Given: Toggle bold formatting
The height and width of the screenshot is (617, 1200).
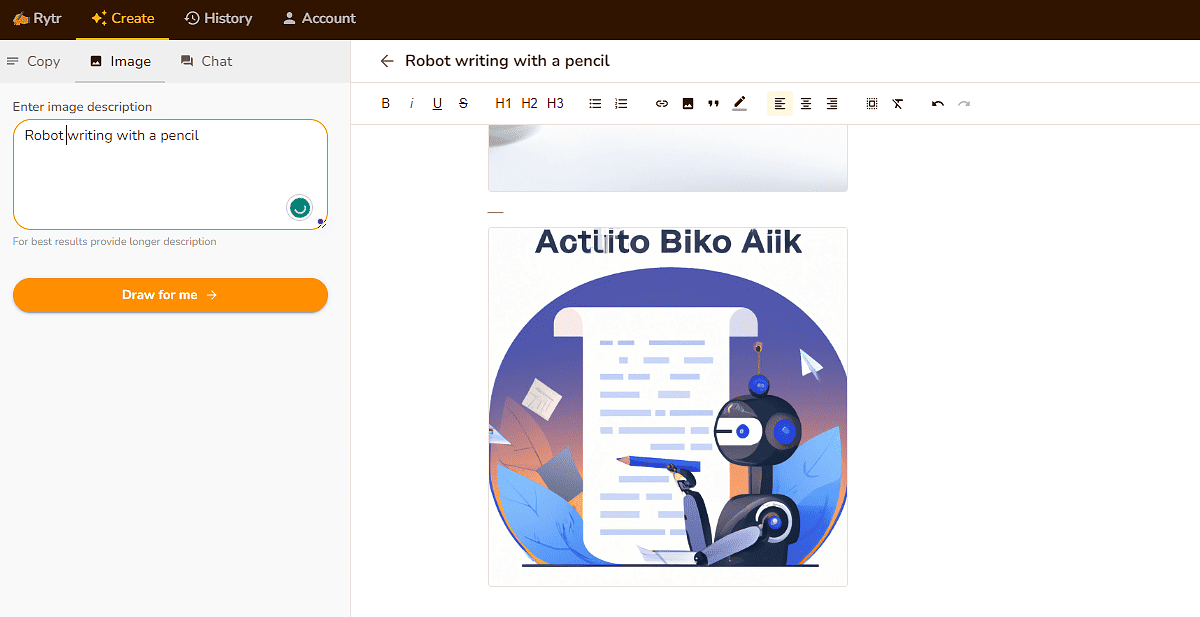Looking at the screenshot, I should pos(385,103).
